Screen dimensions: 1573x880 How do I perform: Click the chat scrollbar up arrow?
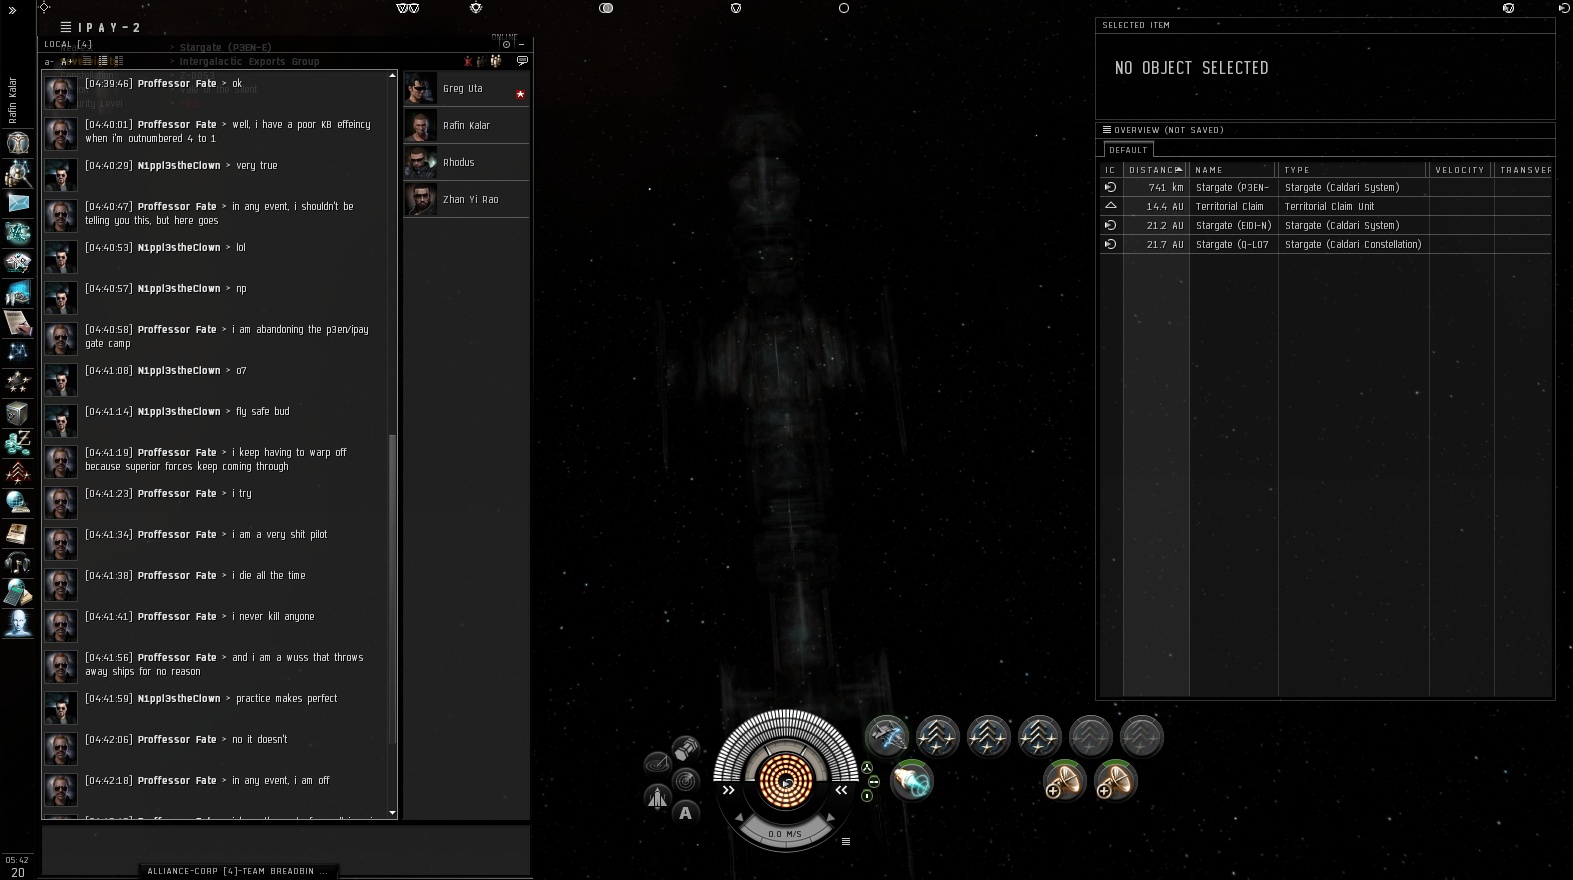click(392, 76)
